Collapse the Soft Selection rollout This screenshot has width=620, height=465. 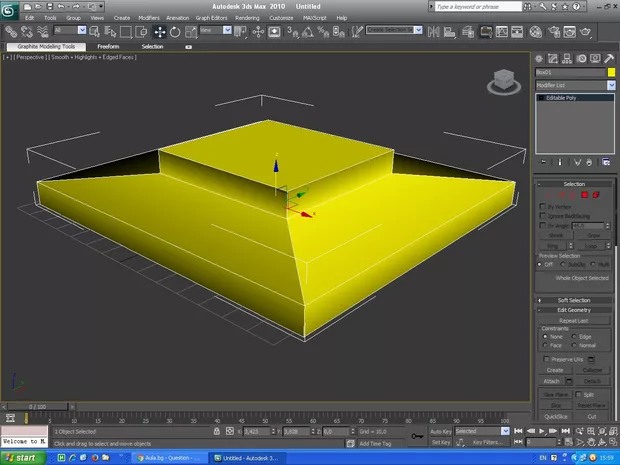point(573,300)
